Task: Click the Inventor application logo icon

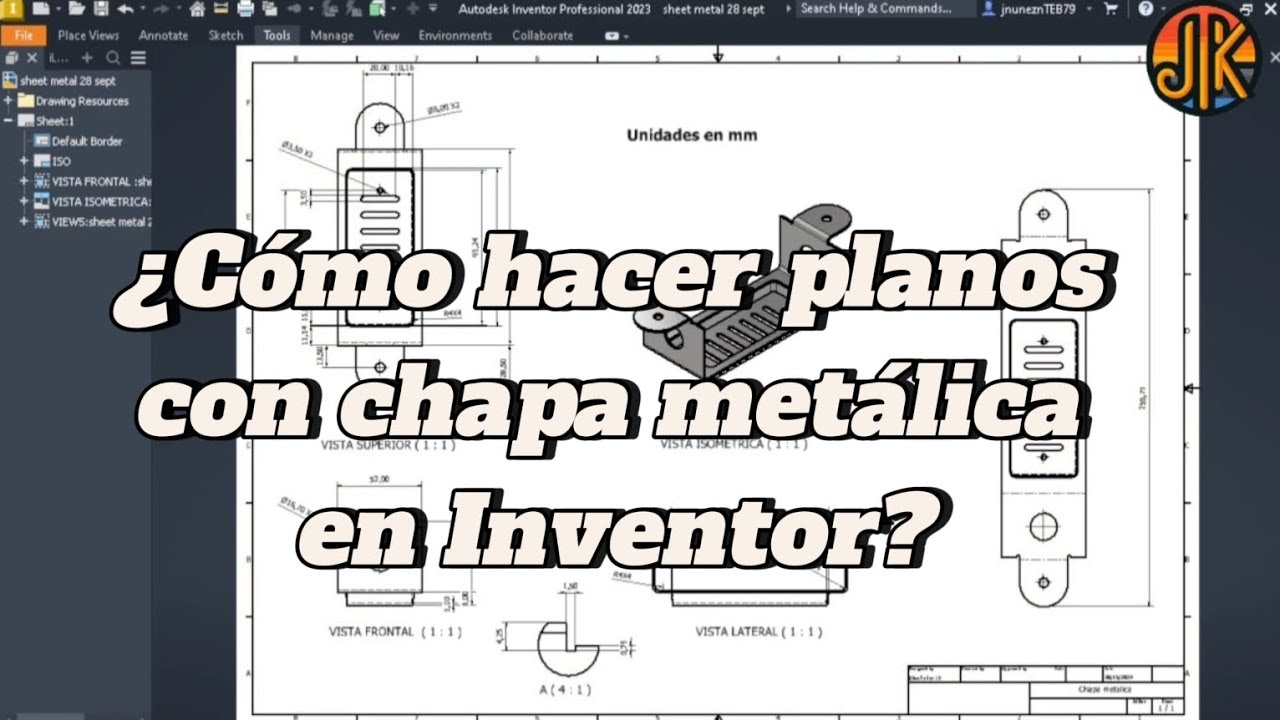Action: [10, 9]
